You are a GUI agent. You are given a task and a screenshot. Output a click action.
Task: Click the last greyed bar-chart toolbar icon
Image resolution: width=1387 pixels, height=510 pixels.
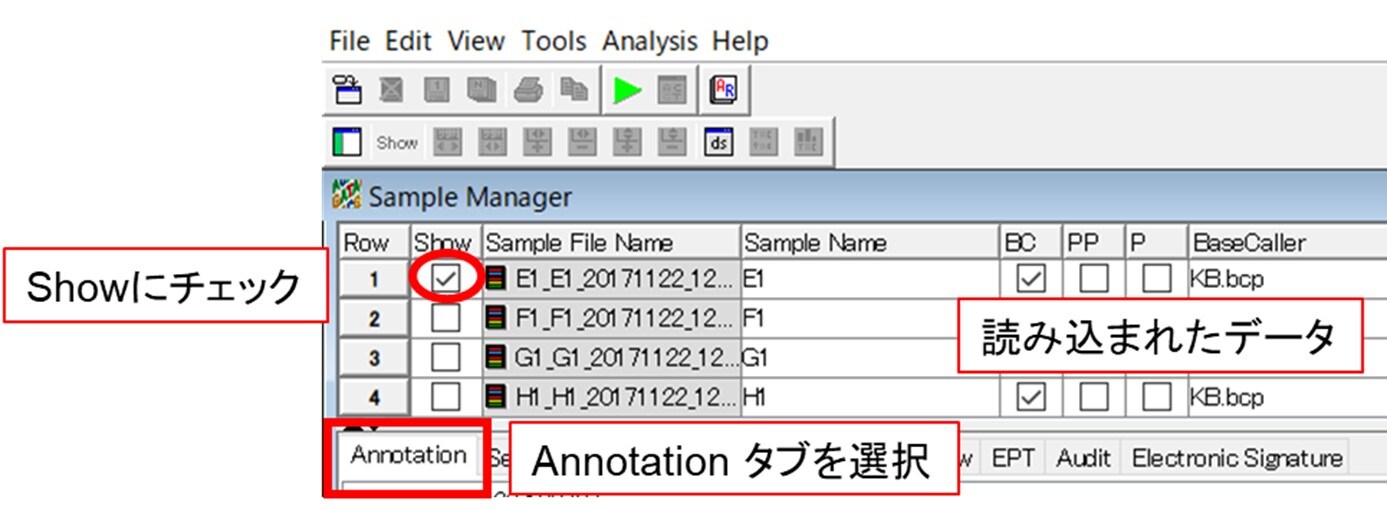coord(807,142)
